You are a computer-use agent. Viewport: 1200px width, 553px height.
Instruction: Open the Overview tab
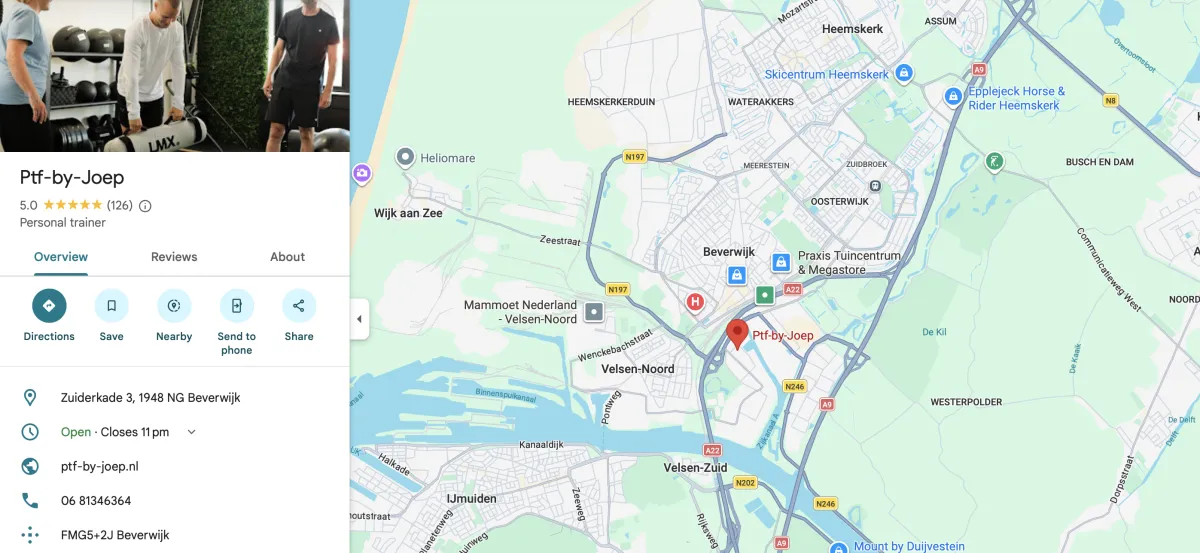coord(61,257)
